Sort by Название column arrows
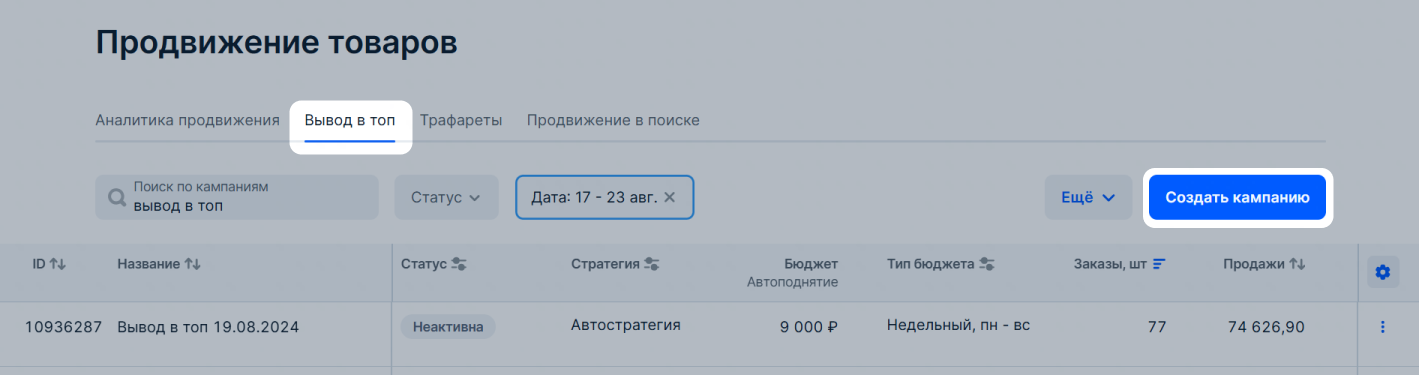This screenshot has height=375, width=1421. (193, 264)
